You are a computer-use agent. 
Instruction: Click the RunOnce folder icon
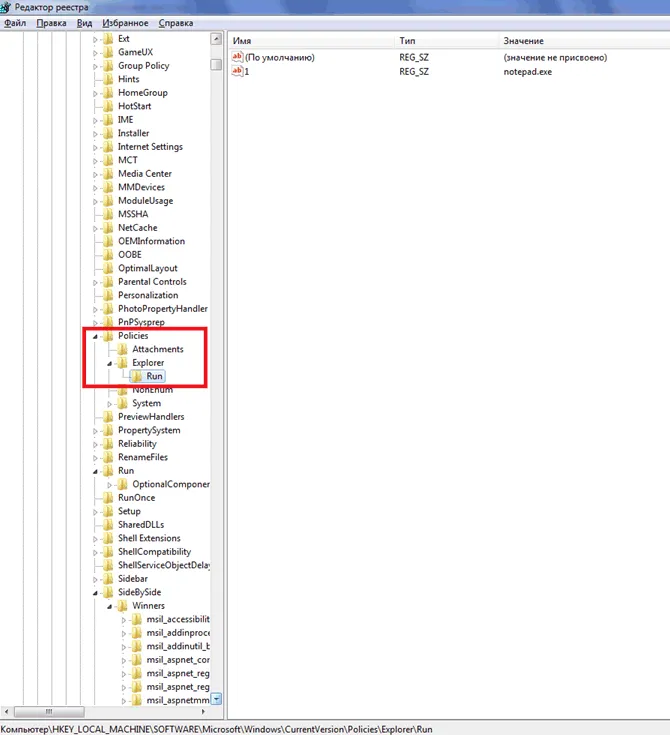point(108,498)
